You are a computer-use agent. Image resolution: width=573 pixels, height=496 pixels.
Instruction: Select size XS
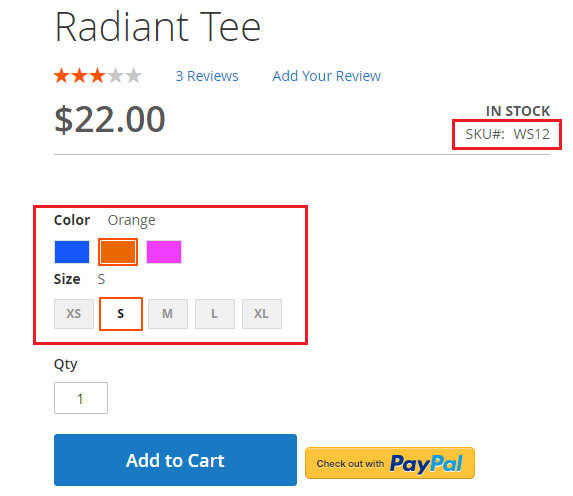(x=74, y=314)
